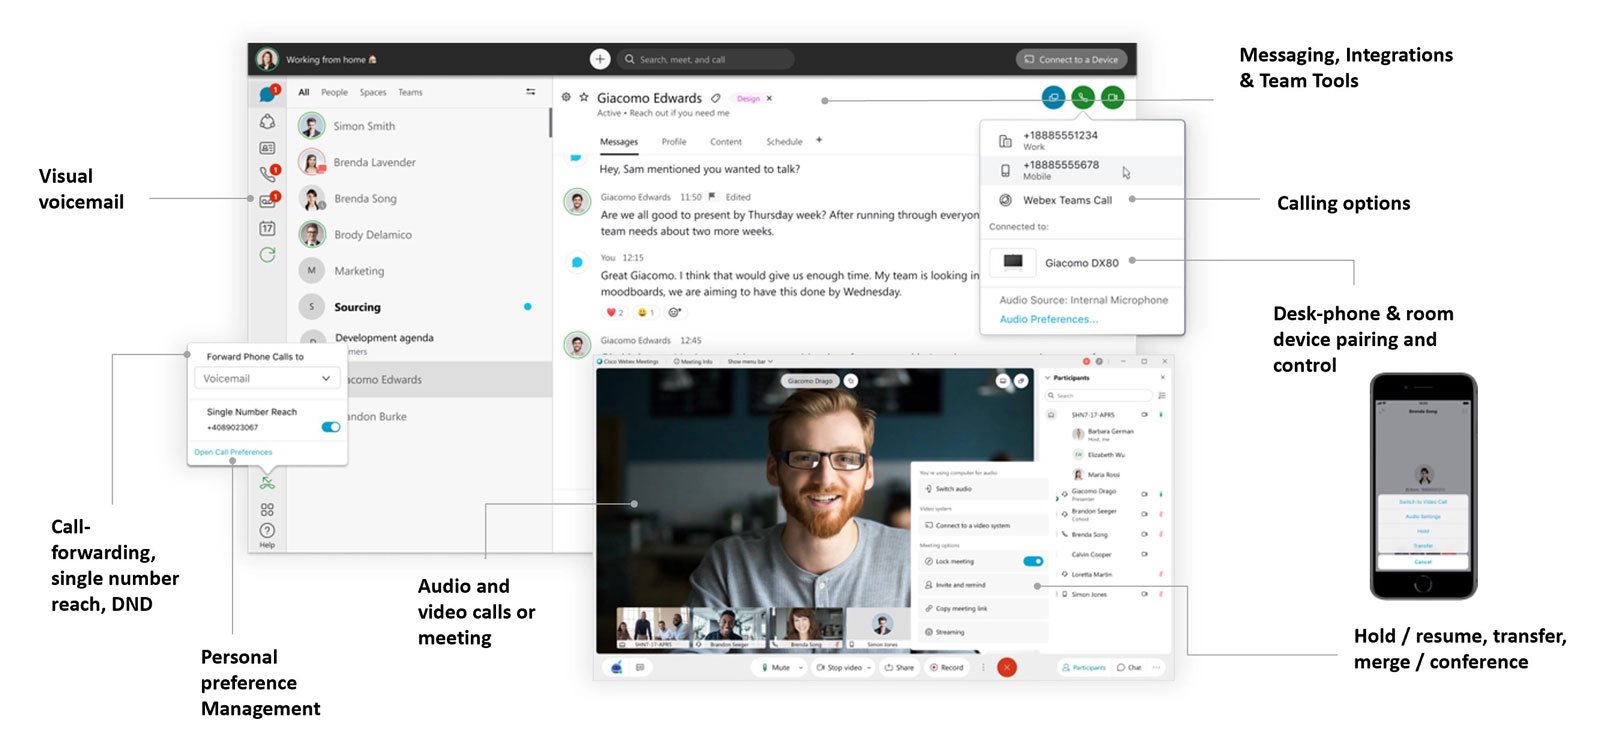Screen dimensions: 1600x739
Task: Click the plus button in the top bar
Action: (x=600, y=59)
